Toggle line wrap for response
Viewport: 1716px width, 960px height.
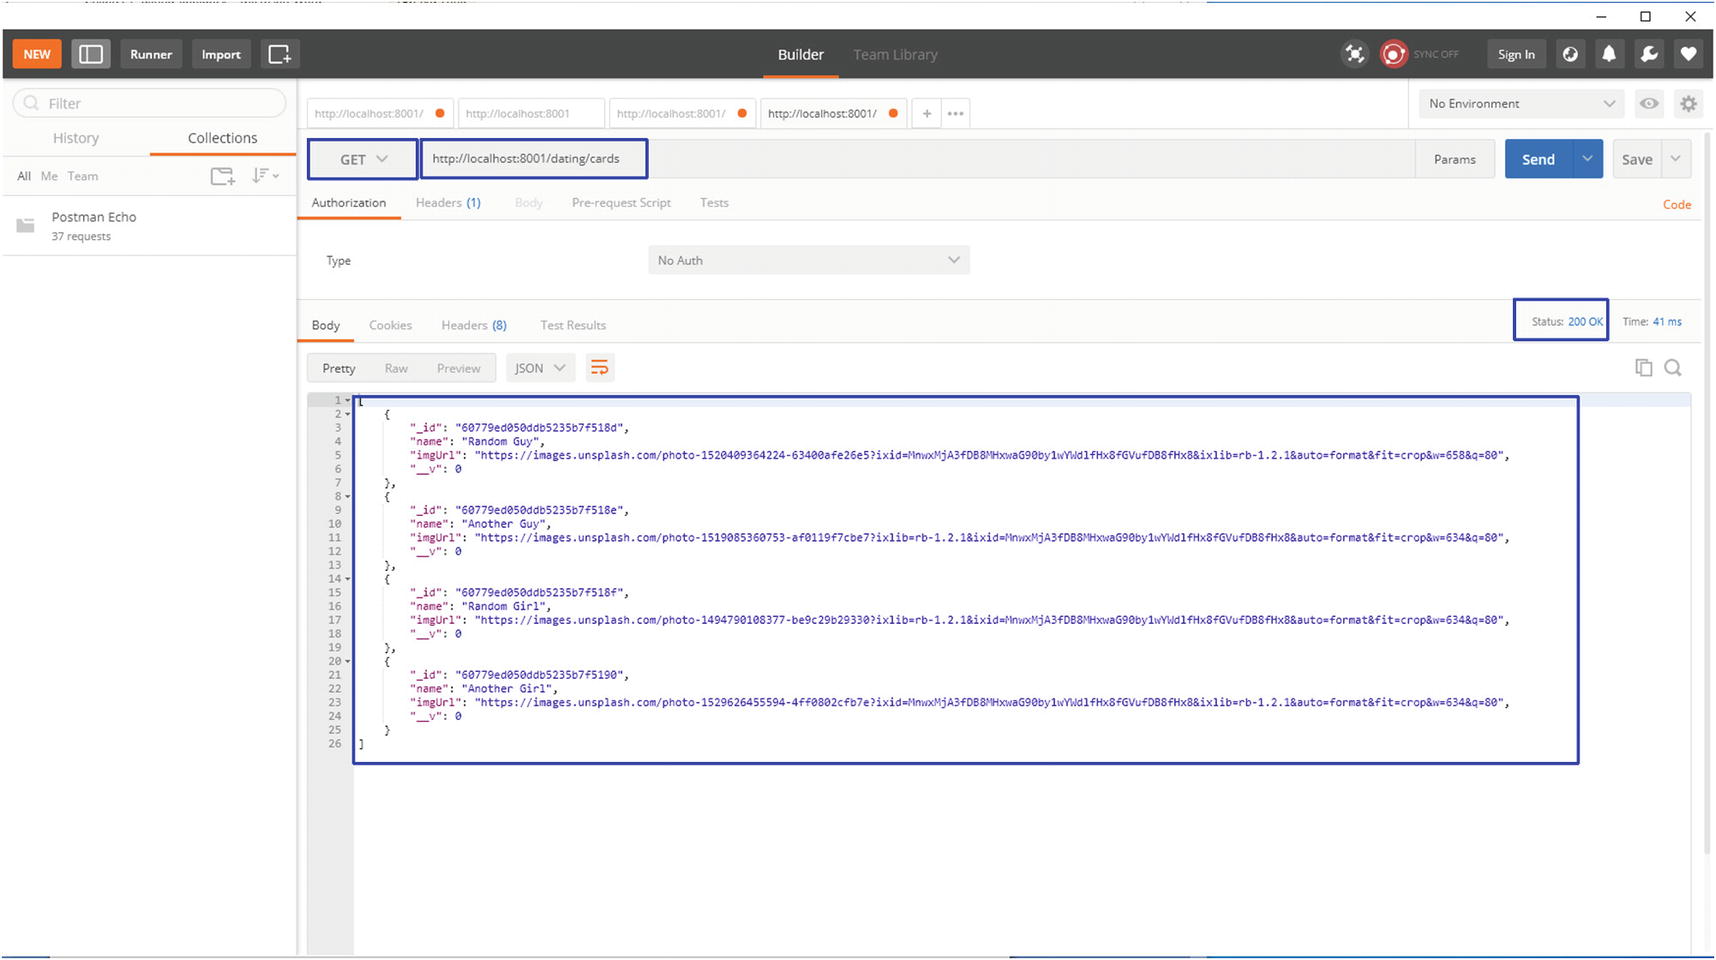tap(599, 368)
